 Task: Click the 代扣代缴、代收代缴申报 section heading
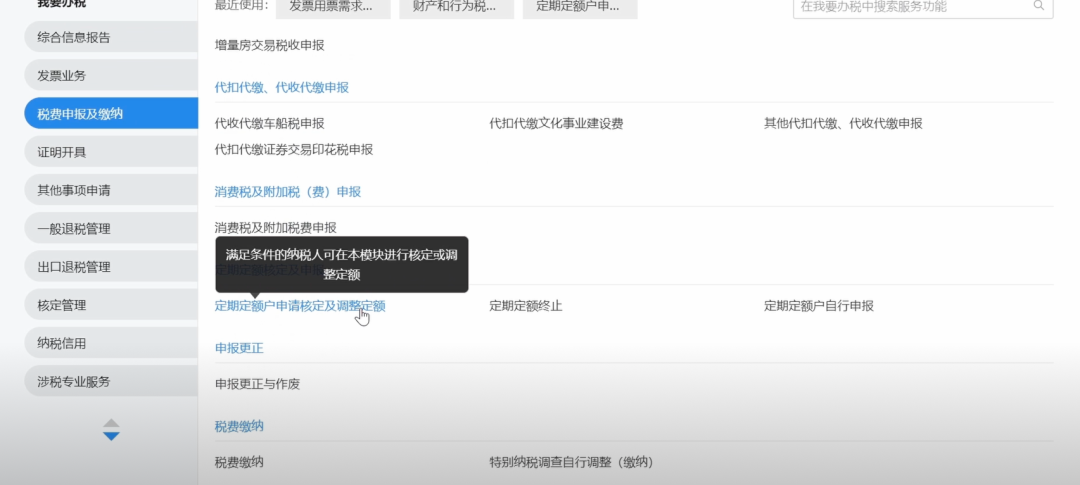(282, 87)
